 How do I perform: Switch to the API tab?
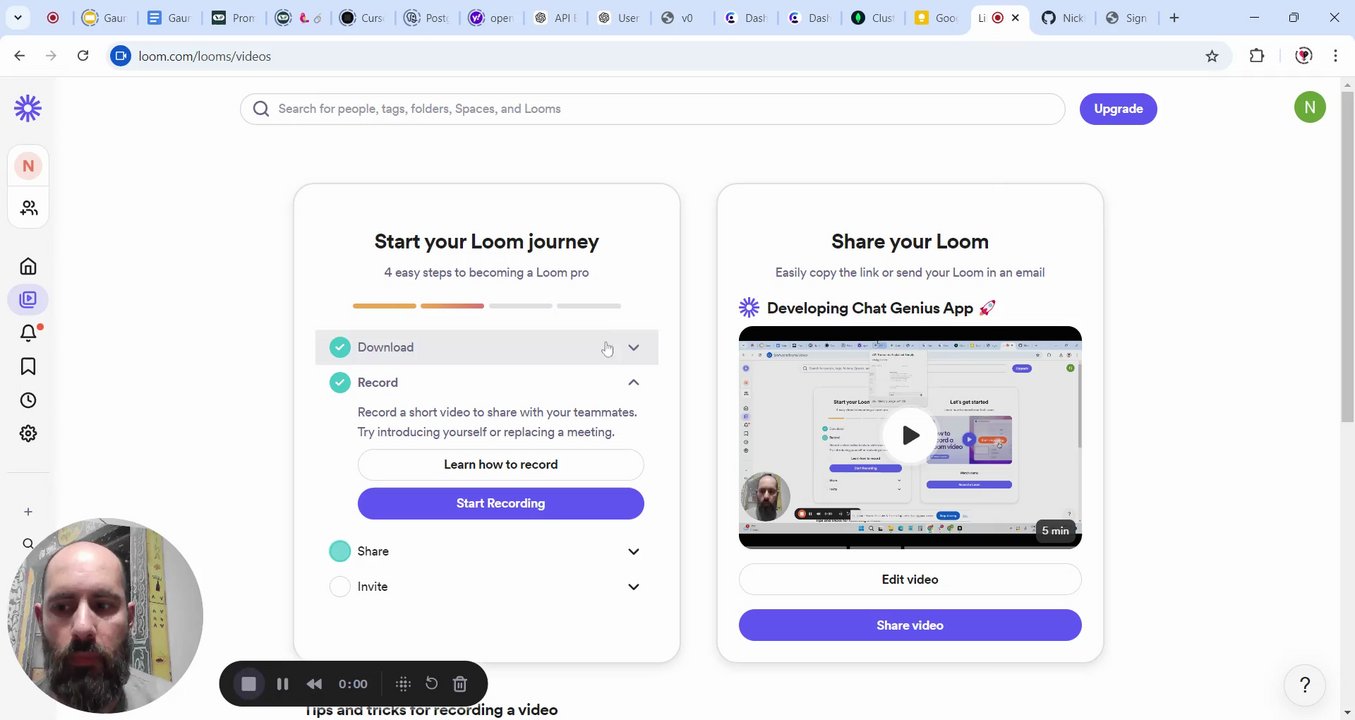point(553,18)
